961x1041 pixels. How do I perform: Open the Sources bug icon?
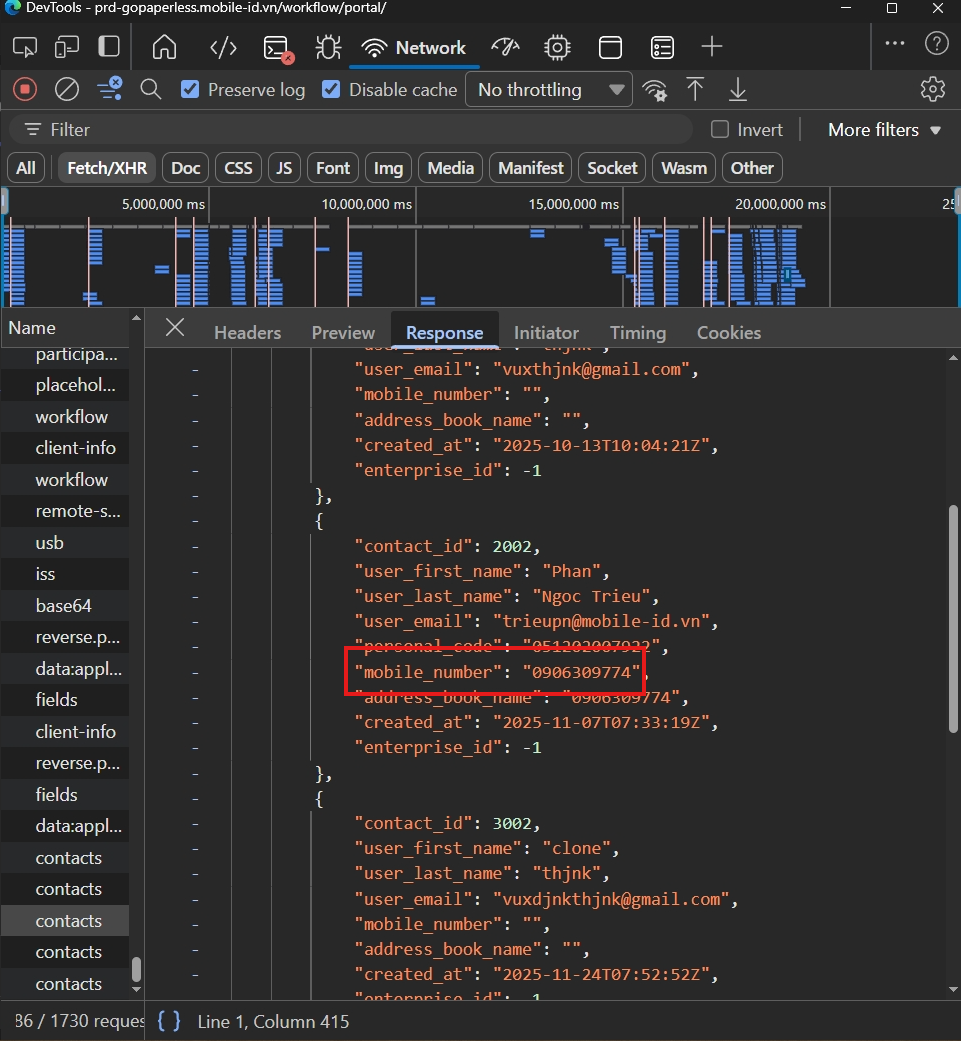pyautogui.click(x=329, y=48)
